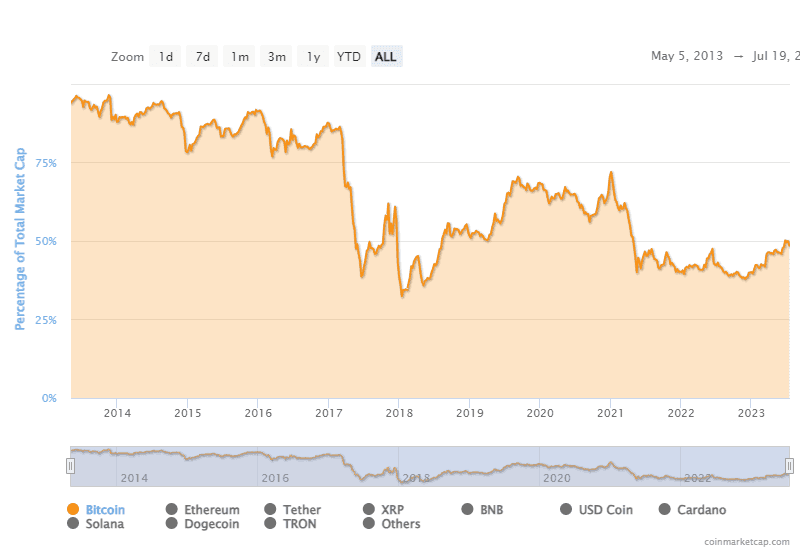Click the Solana legend circle
800x550 pixels.
(72, 524)
